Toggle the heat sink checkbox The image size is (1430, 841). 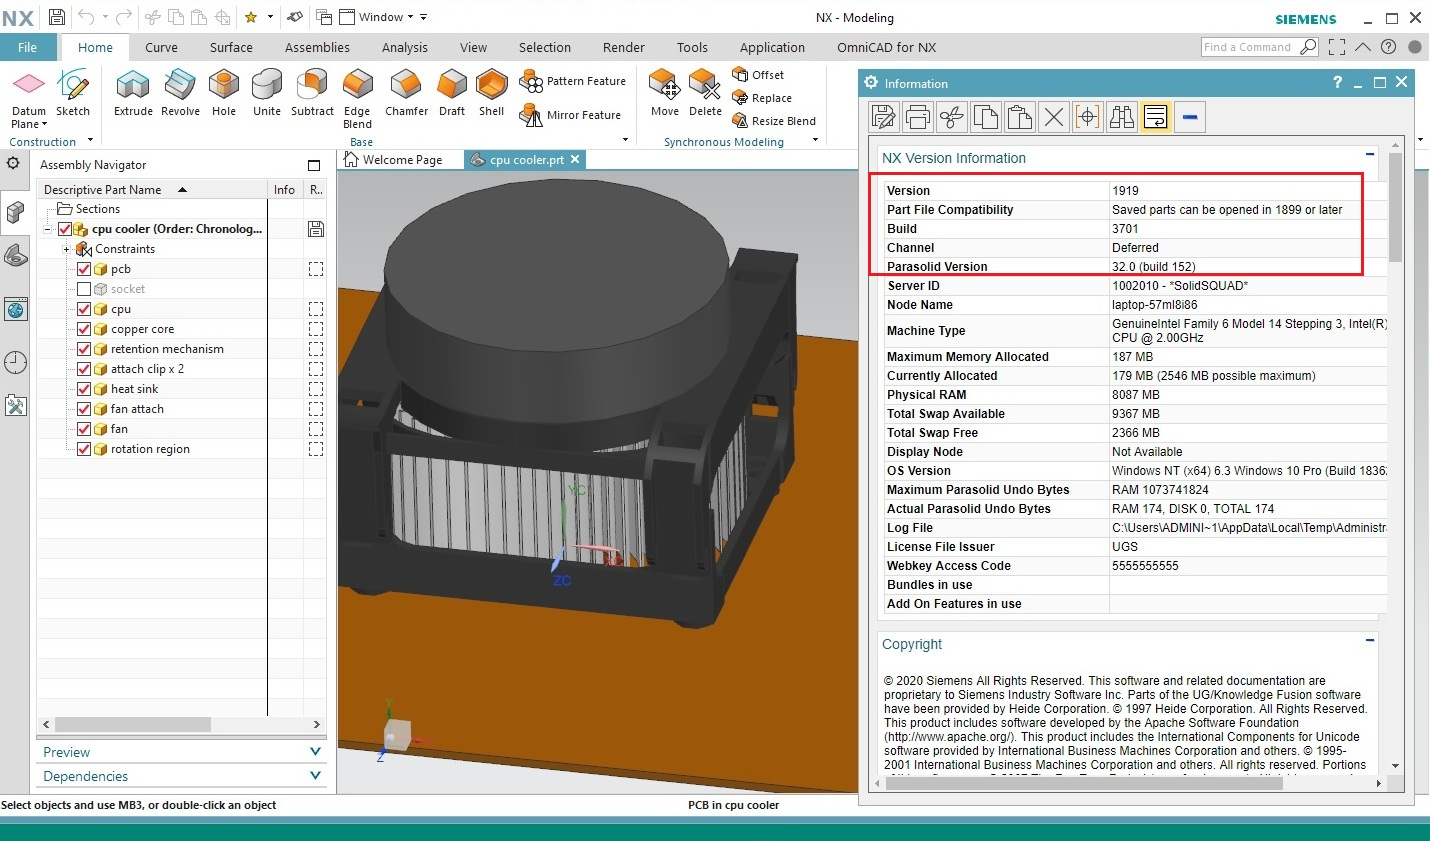click(x=84, y=389)
